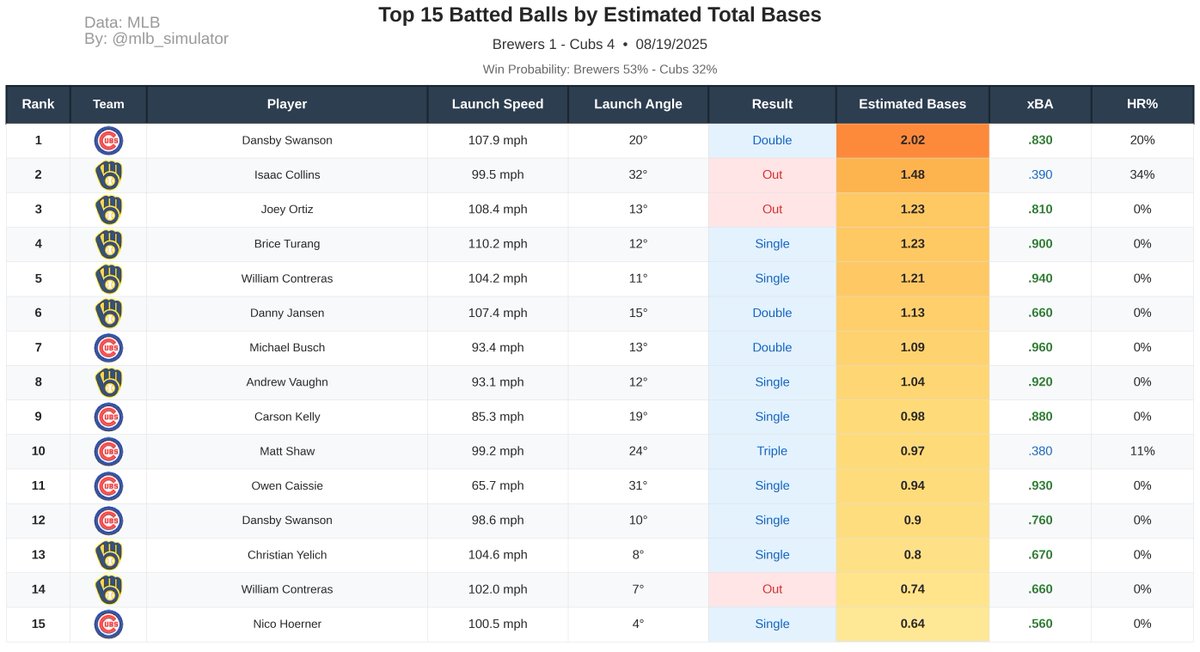
Task: Click the Estimated Bases column header
Action: click(x=911, y=103)
